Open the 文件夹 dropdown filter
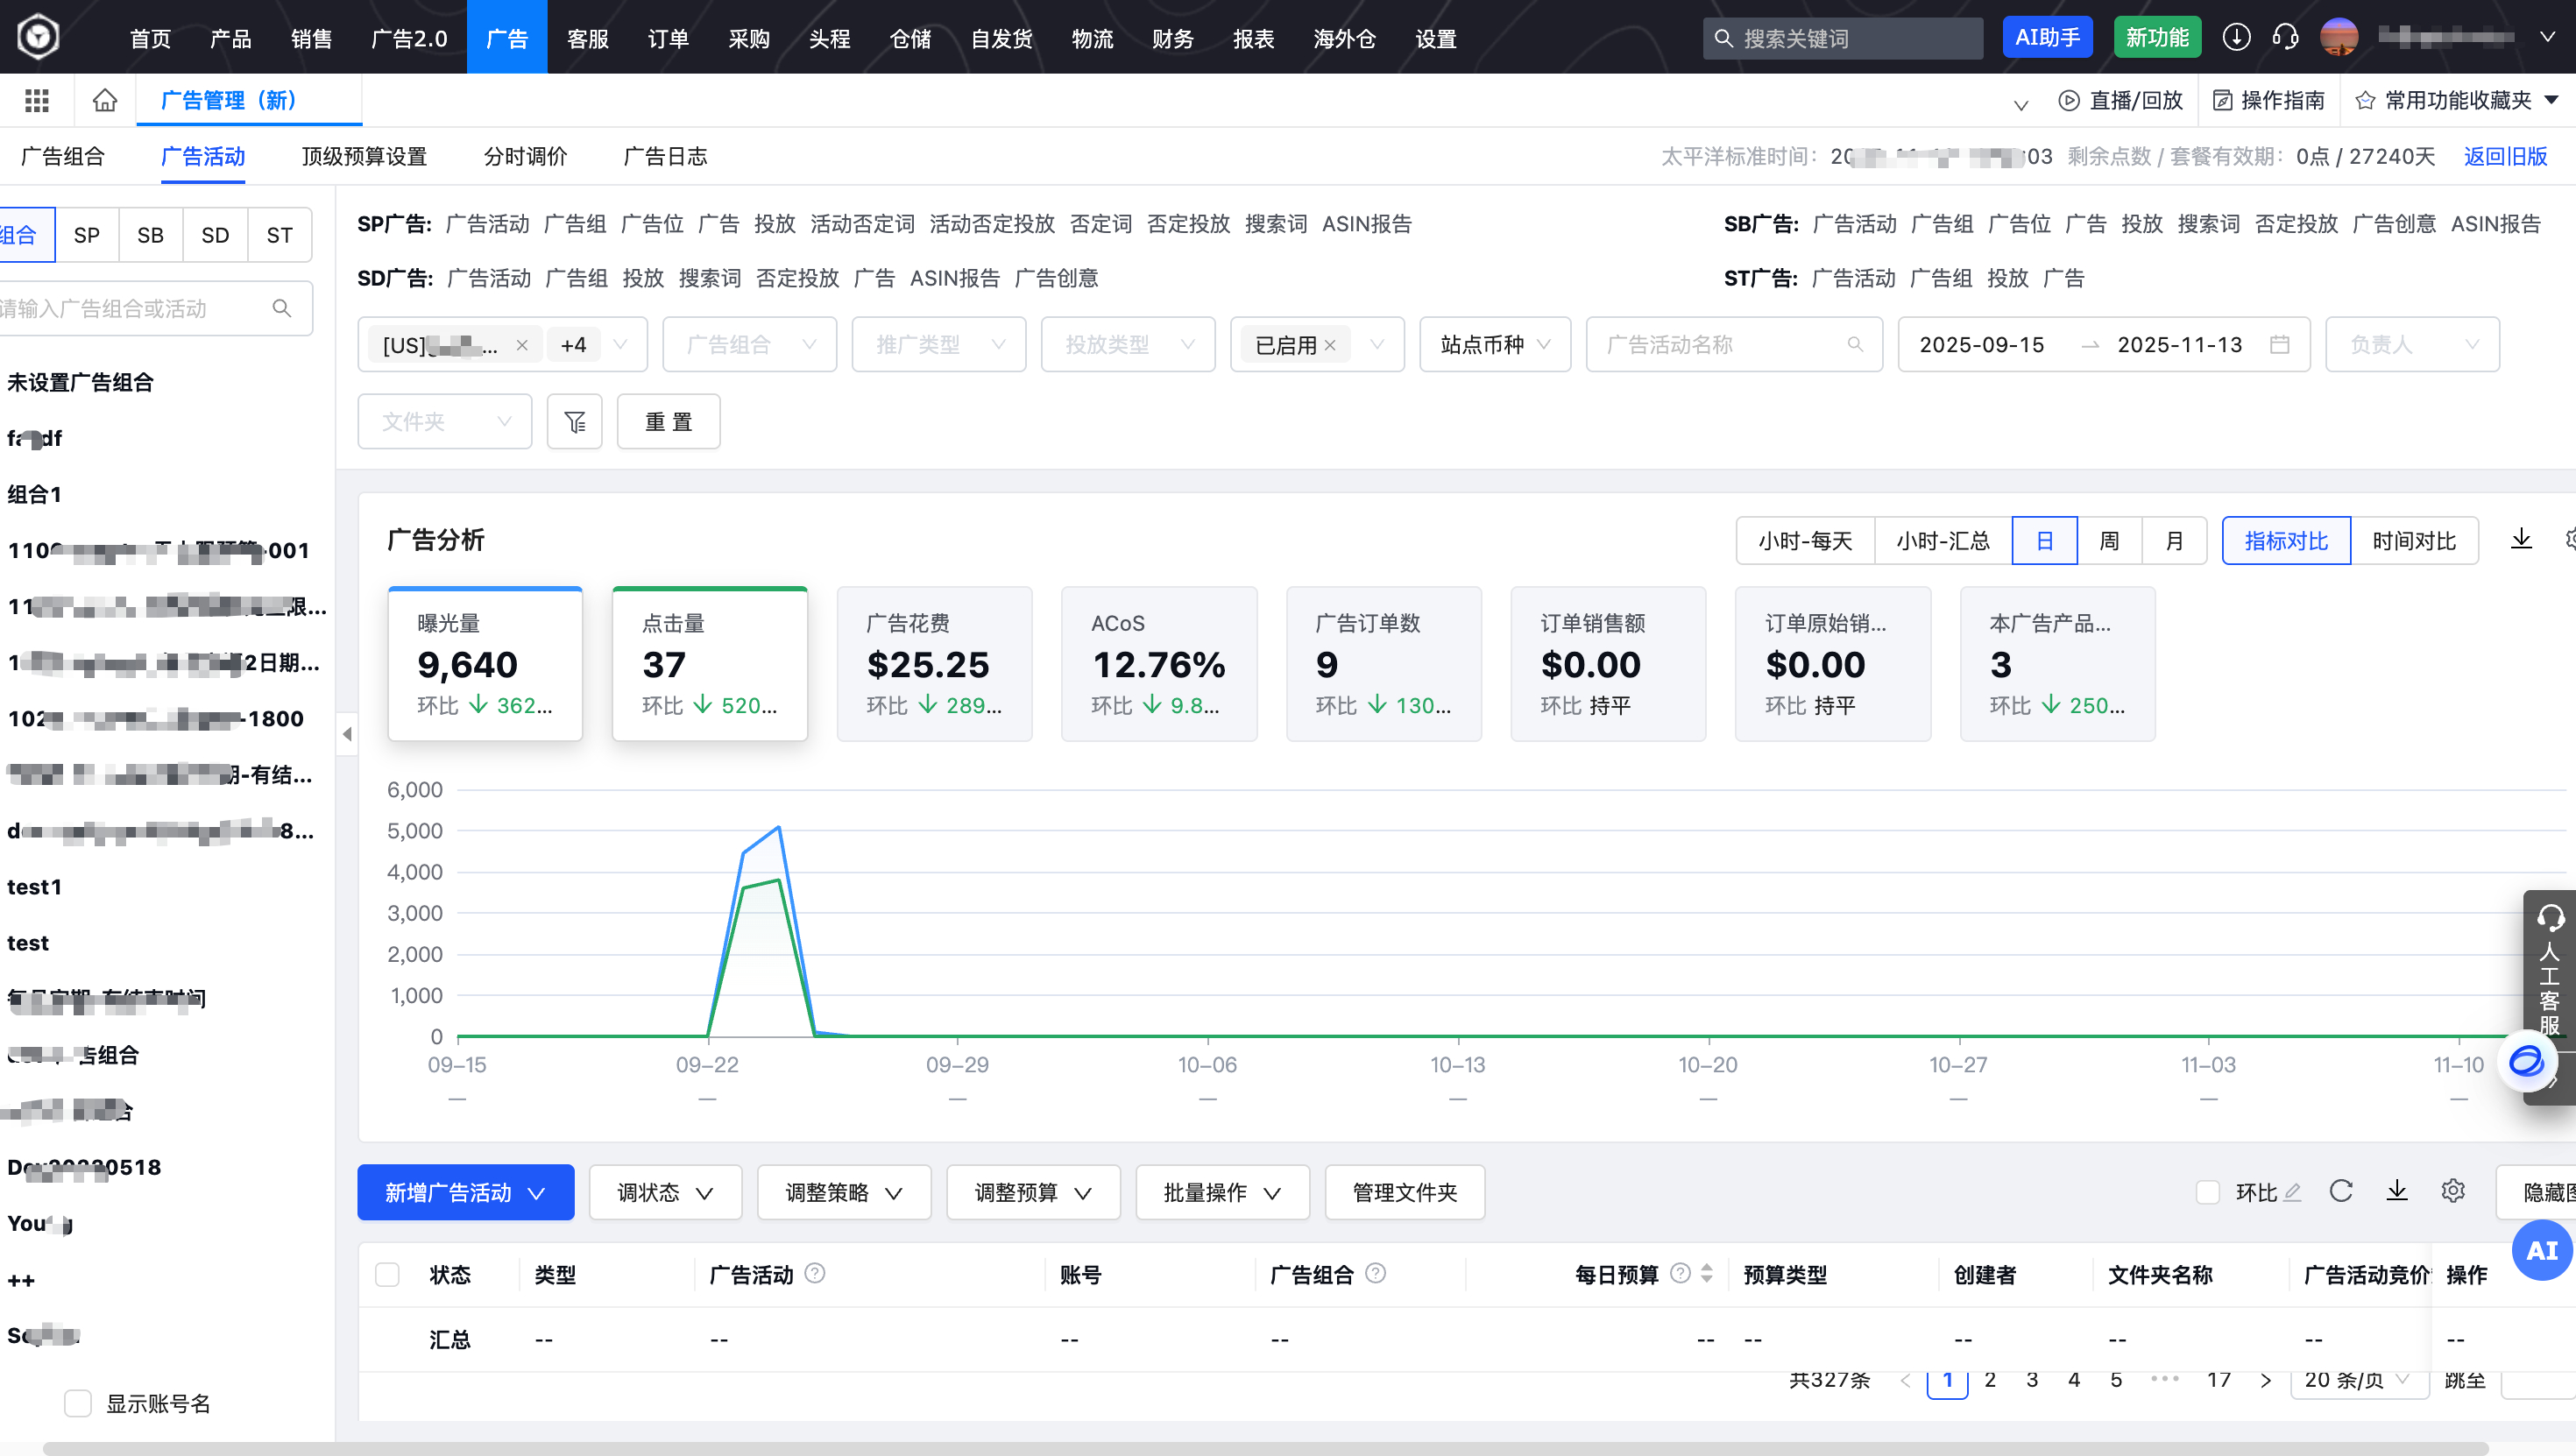The width and height of the screenshot is (2576, 1456). point(444,421)
